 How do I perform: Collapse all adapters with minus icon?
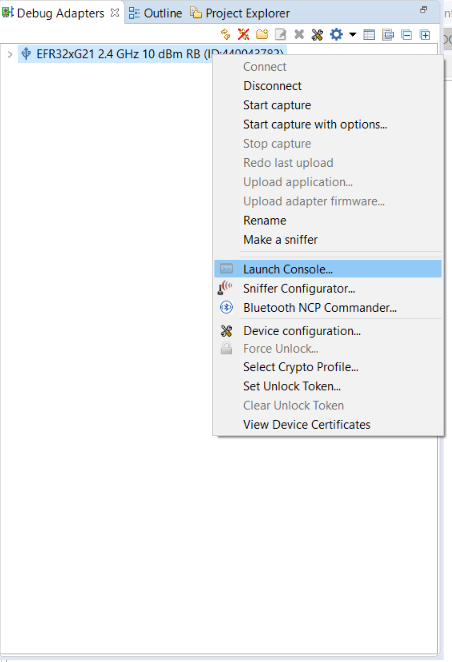click(407, 35)
